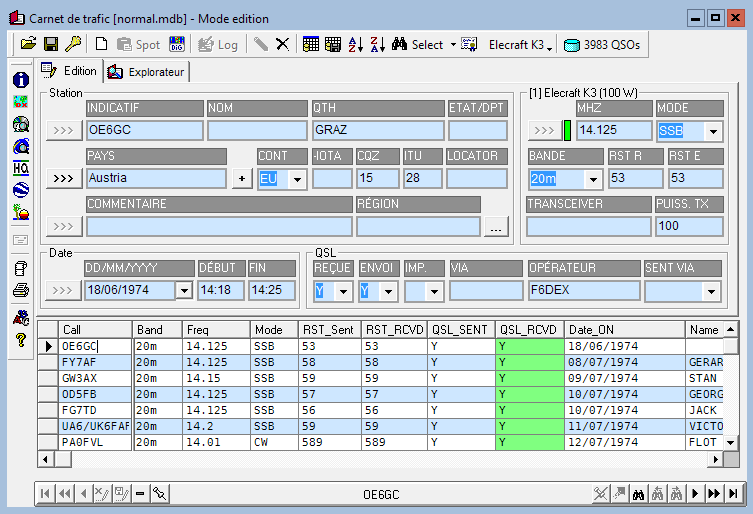Sort descending Z to A
Screen dimensions: 753x514
click(377, 44)
